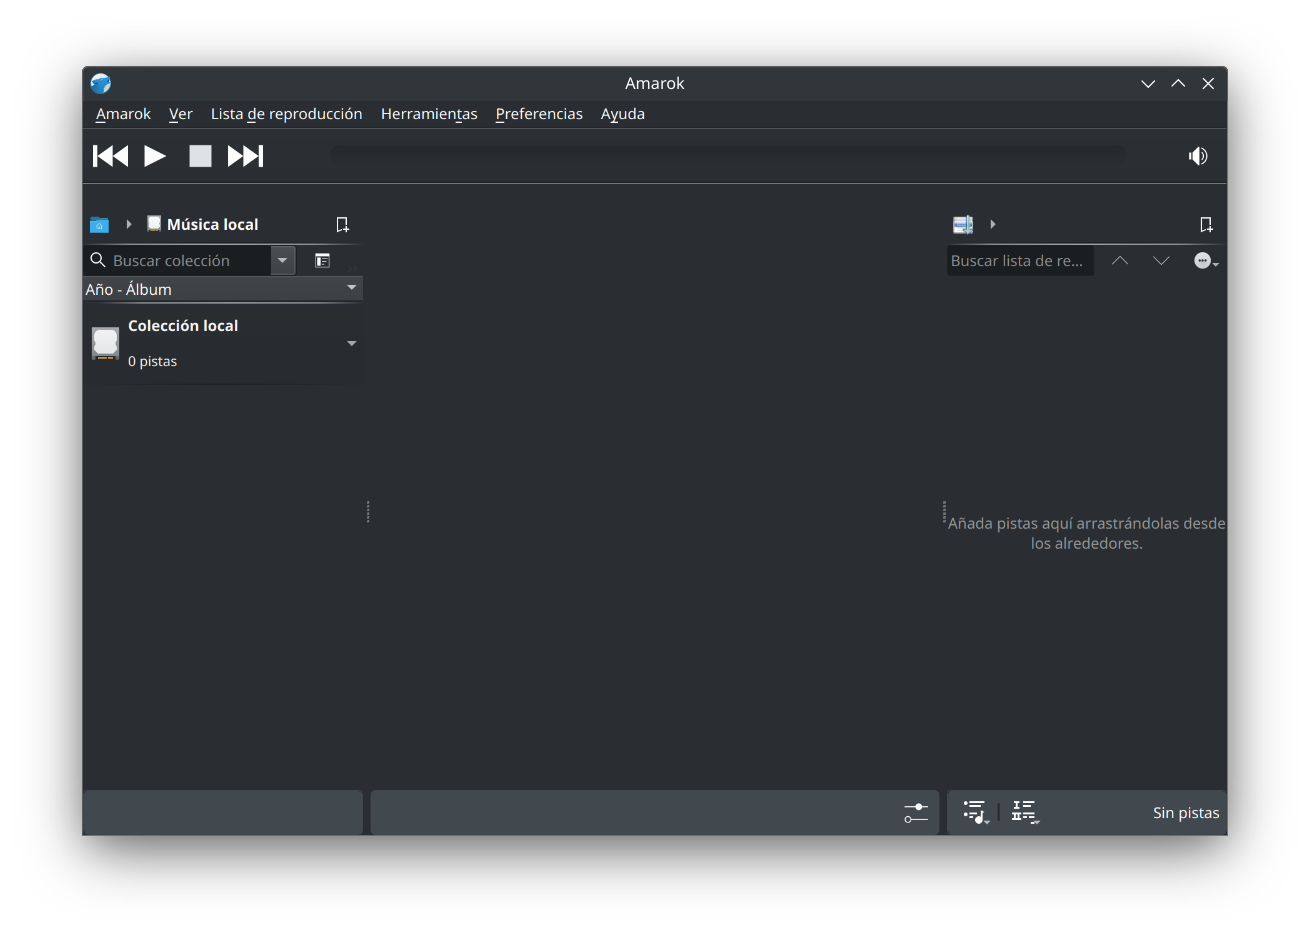1310x933 pixels.
Task: Expand the Colección local actions arrow
Action: [x=351, y=343]
